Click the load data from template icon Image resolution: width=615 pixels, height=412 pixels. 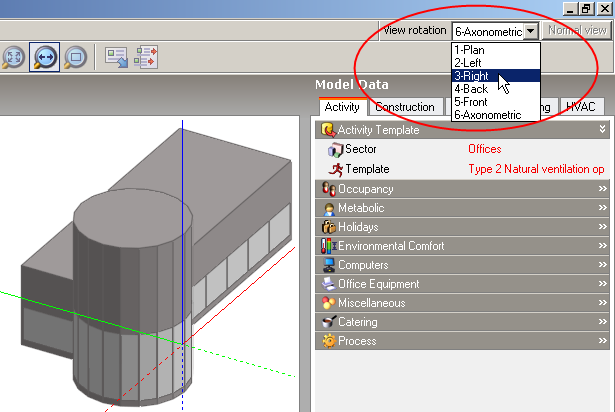116,56
